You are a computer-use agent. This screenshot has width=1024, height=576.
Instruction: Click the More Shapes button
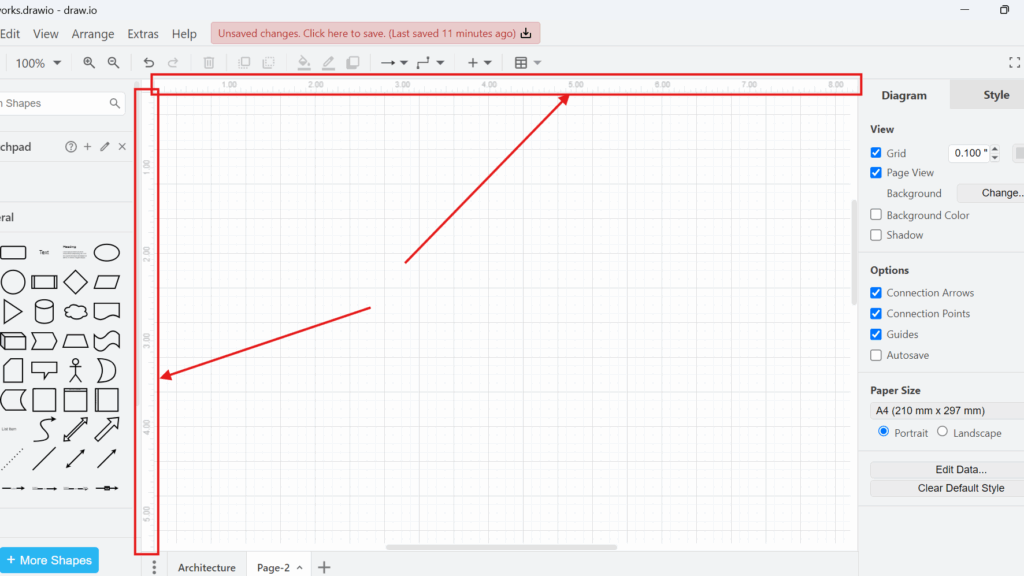[x=50, y=560]
